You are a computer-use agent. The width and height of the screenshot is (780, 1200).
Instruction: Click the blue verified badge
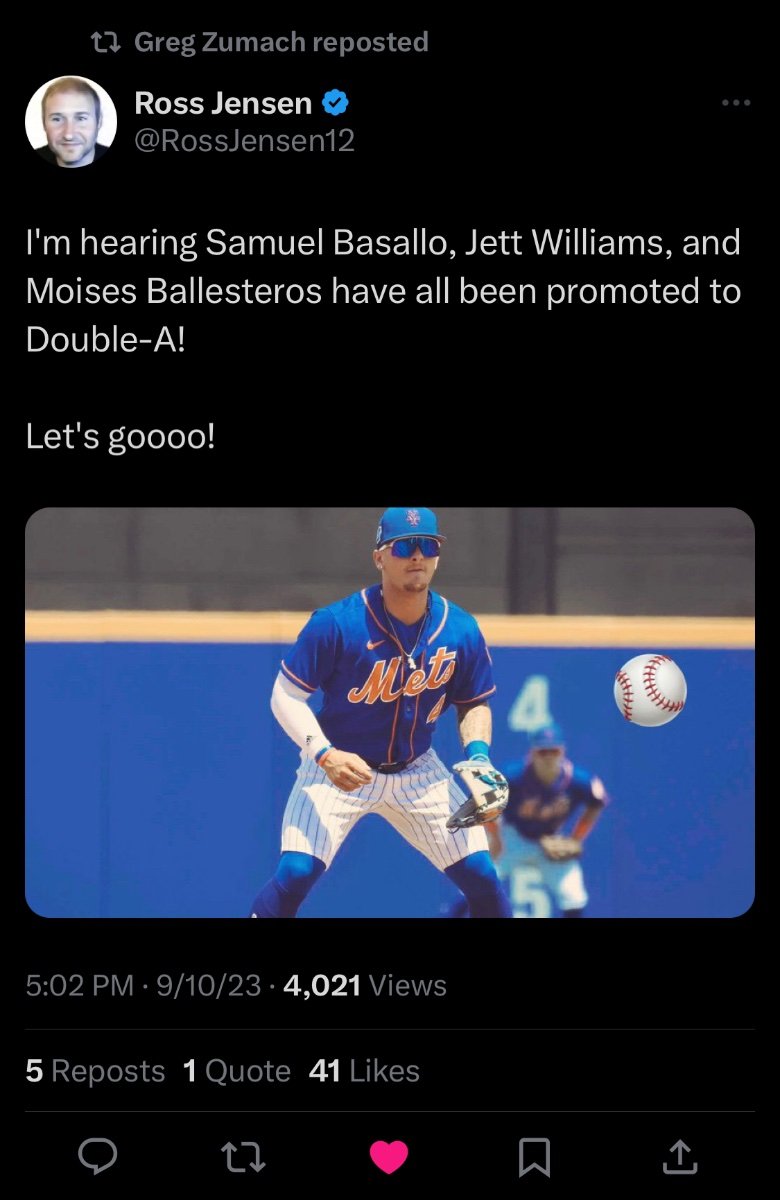coord(334,102)
